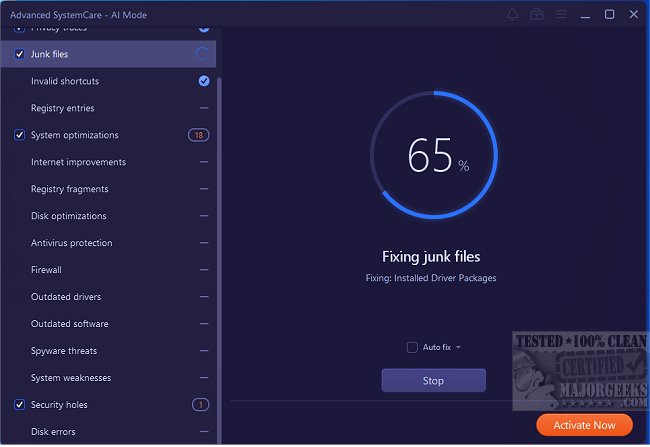Stop the fixing process
Viewport: 650px width, 447px height.
[434, 381]
